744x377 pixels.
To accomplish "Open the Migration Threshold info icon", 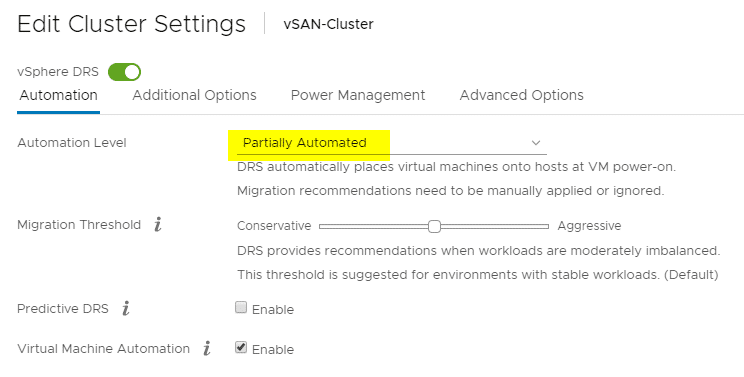I will pos(158,224).
